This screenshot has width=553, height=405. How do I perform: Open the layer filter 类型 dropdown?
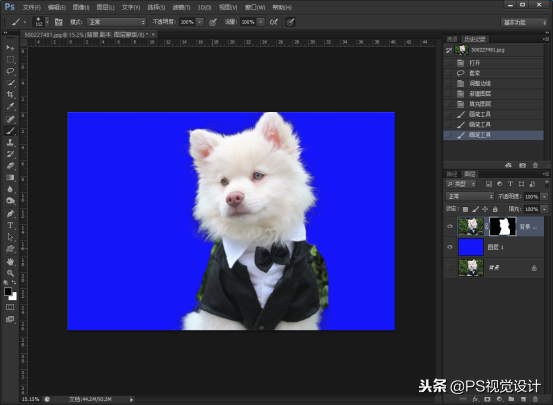click(x=461, y=184)
